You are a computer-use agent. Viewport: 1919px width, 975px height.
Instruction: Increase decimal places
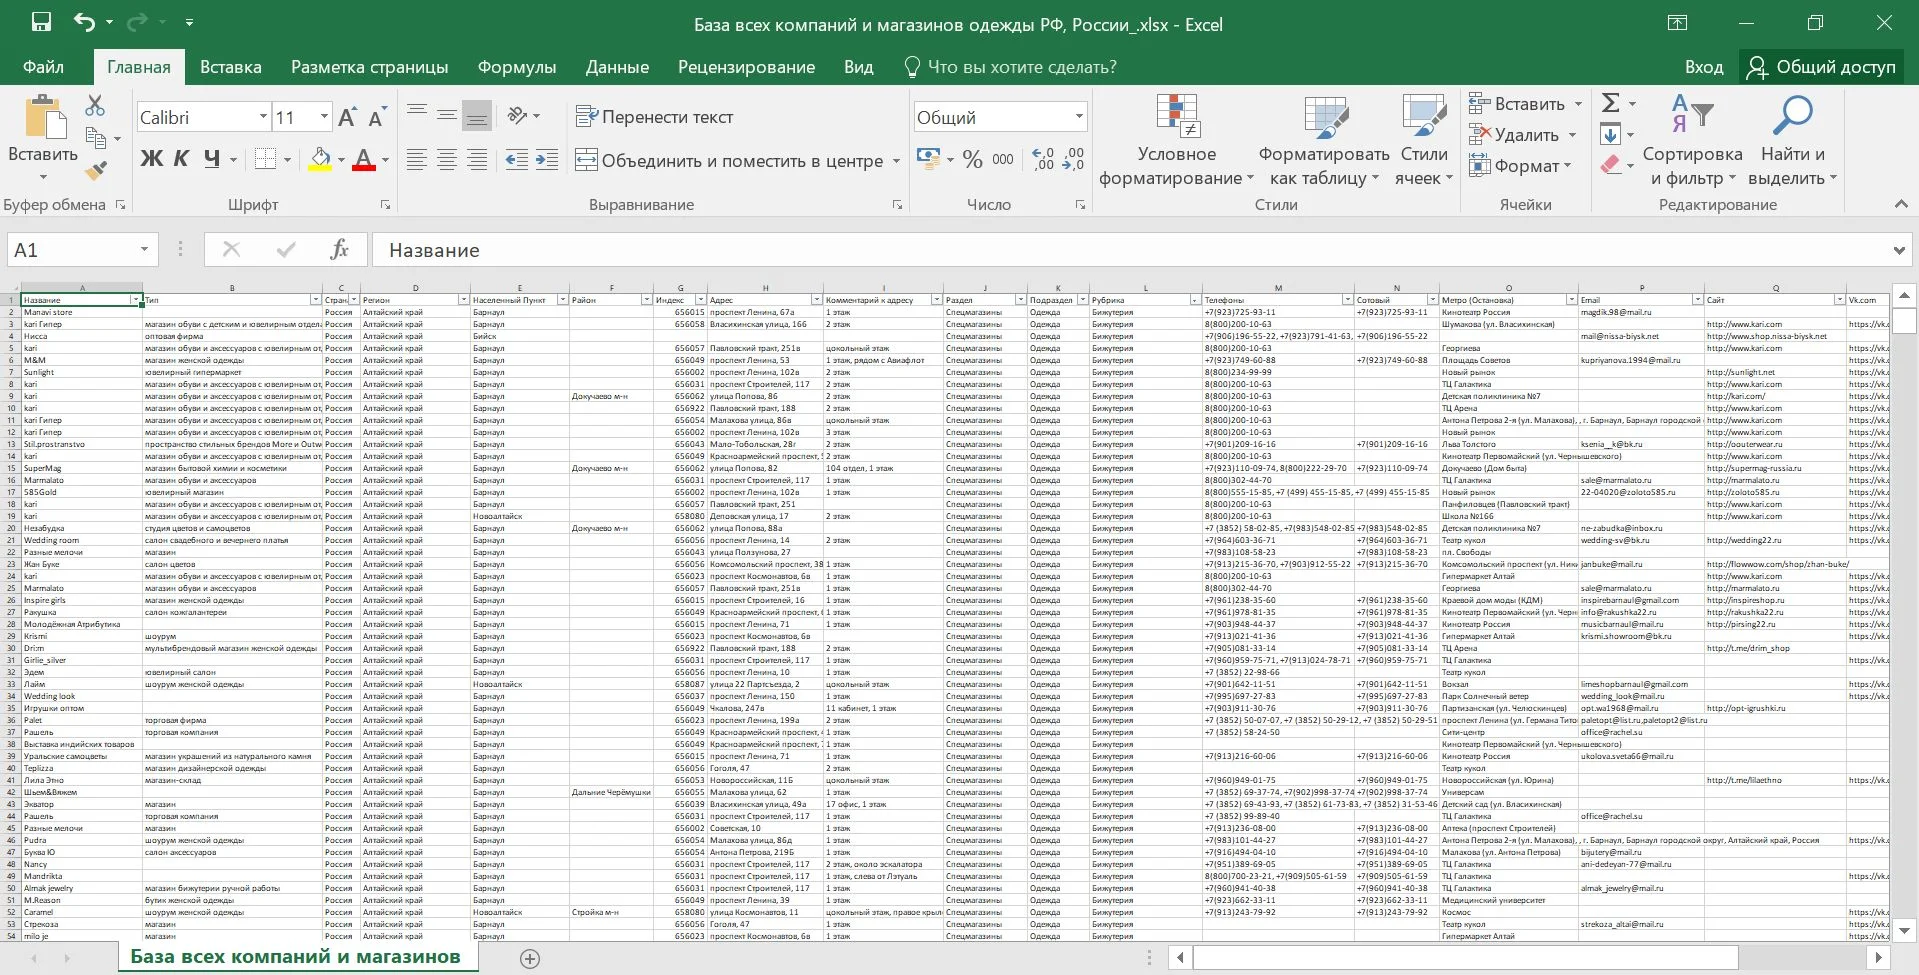coord(1043,159)
